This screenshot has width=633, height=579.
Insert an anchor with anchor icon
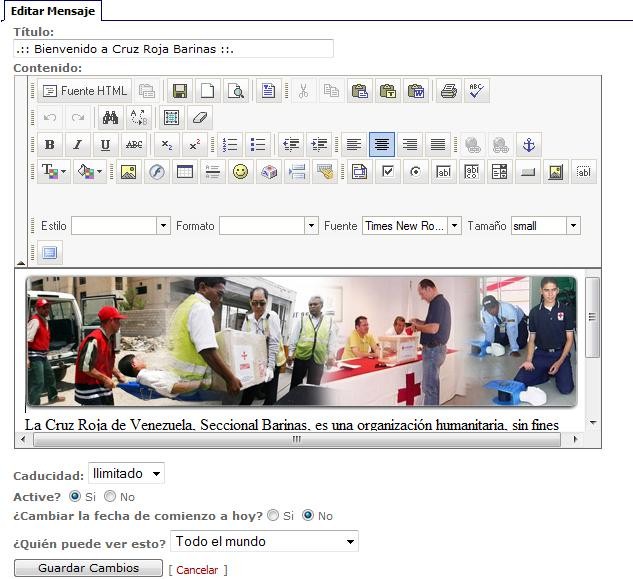[x=529, y=145]
